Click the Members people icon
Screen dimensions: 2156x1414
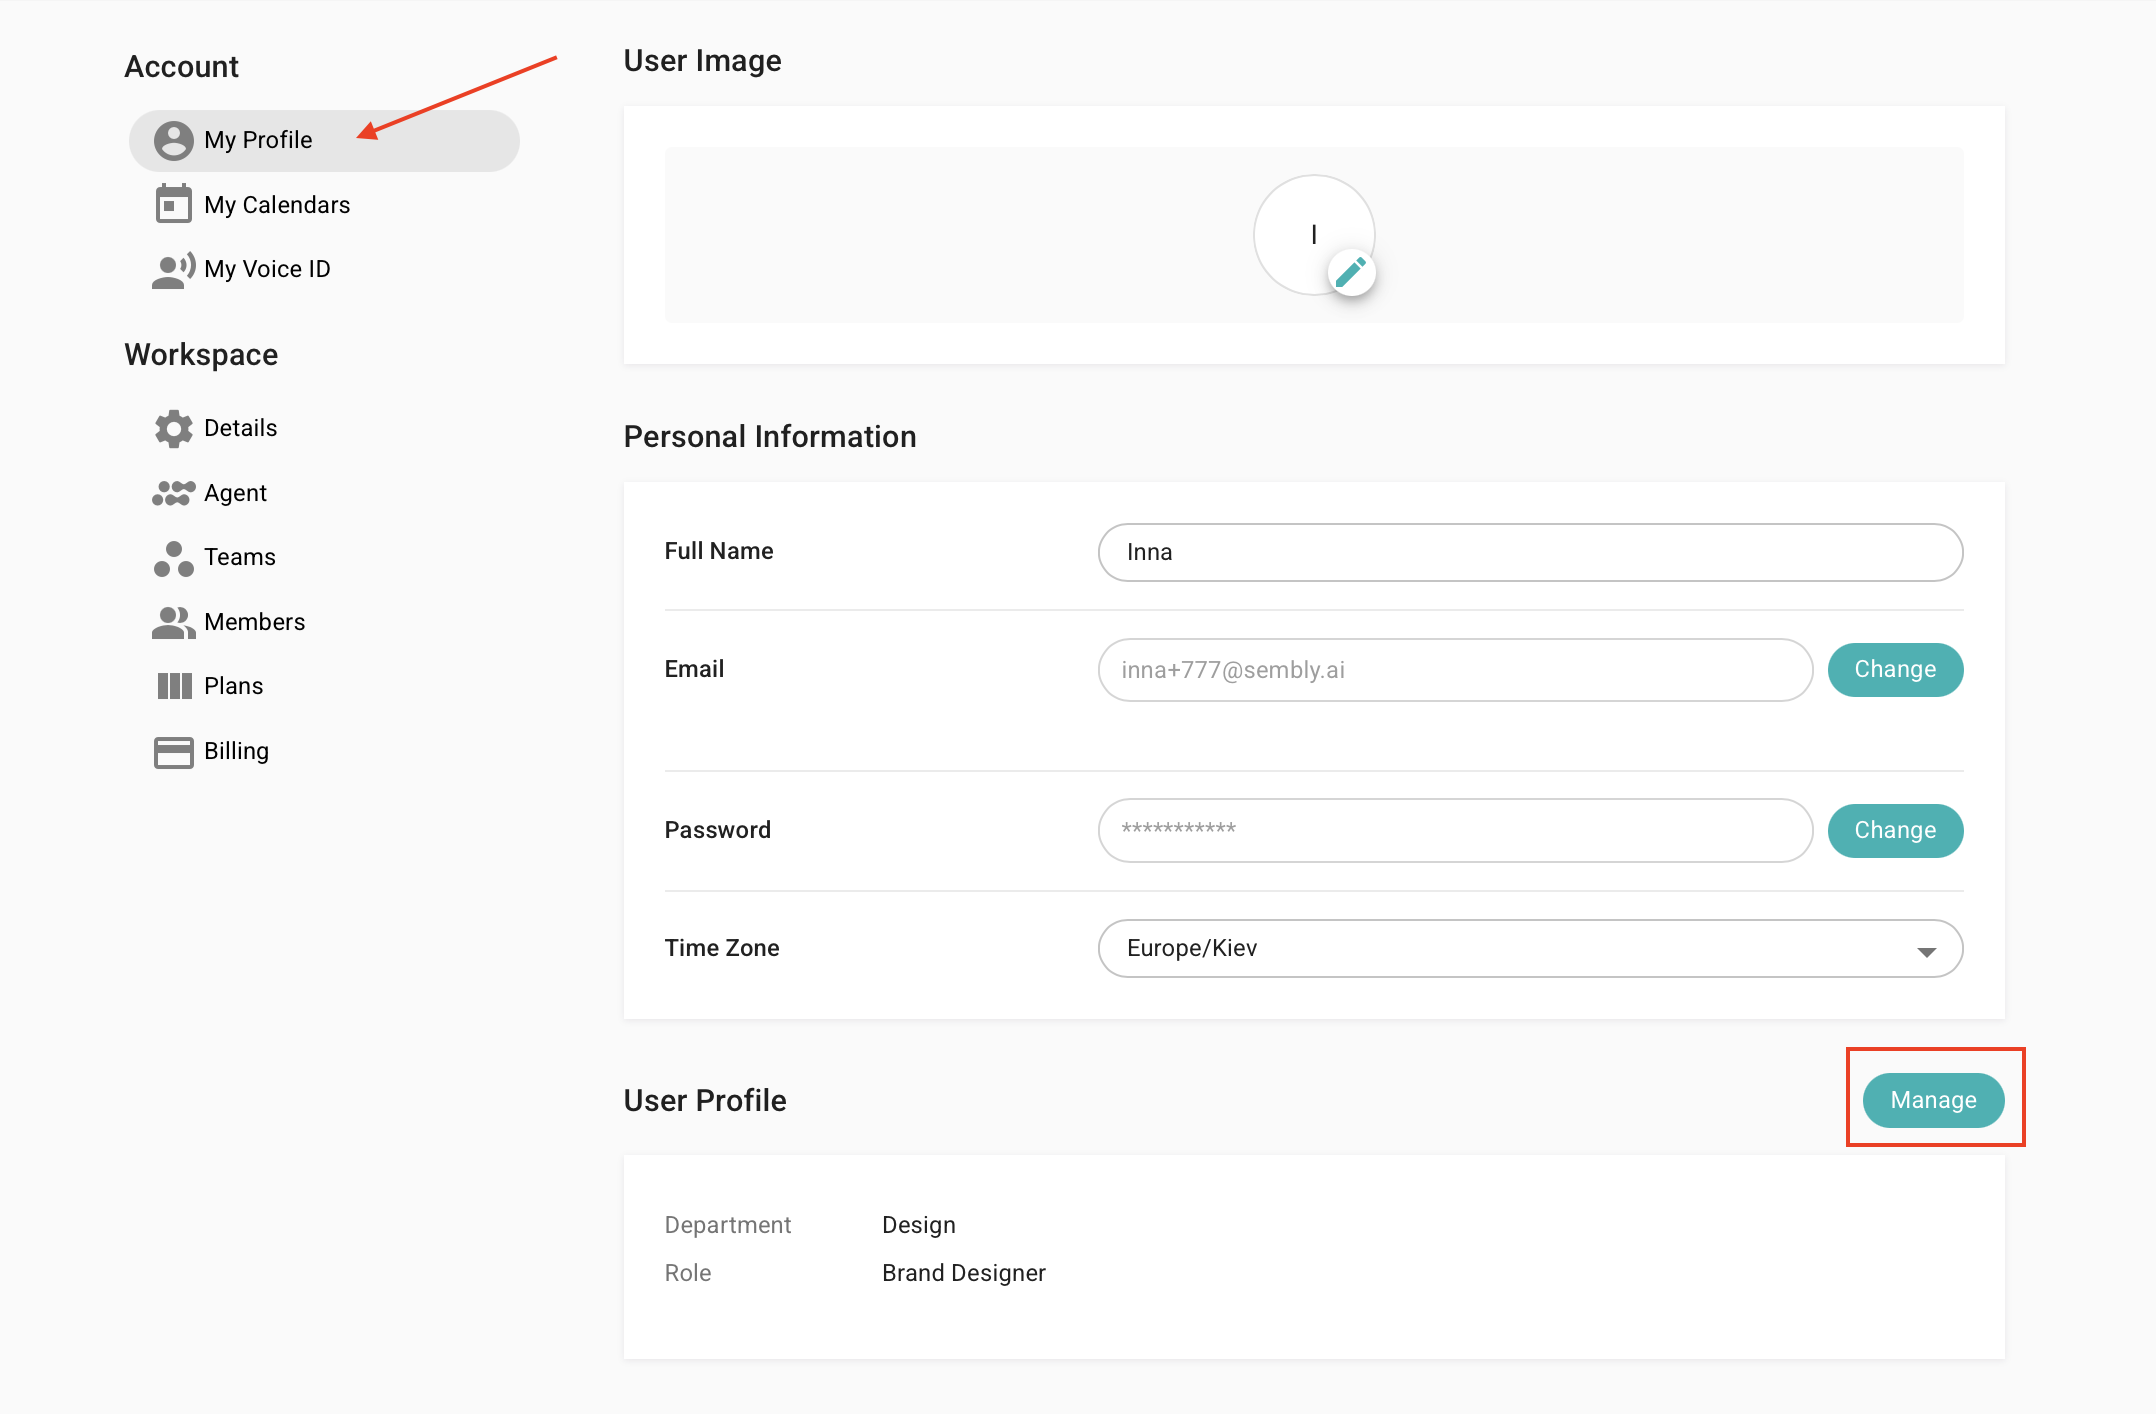173,621
